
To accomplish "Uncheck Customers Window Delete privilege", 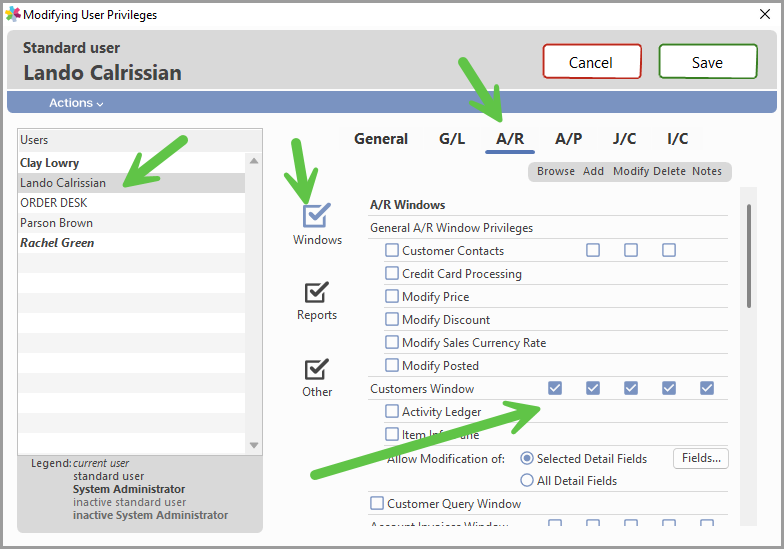I will 669,388.
